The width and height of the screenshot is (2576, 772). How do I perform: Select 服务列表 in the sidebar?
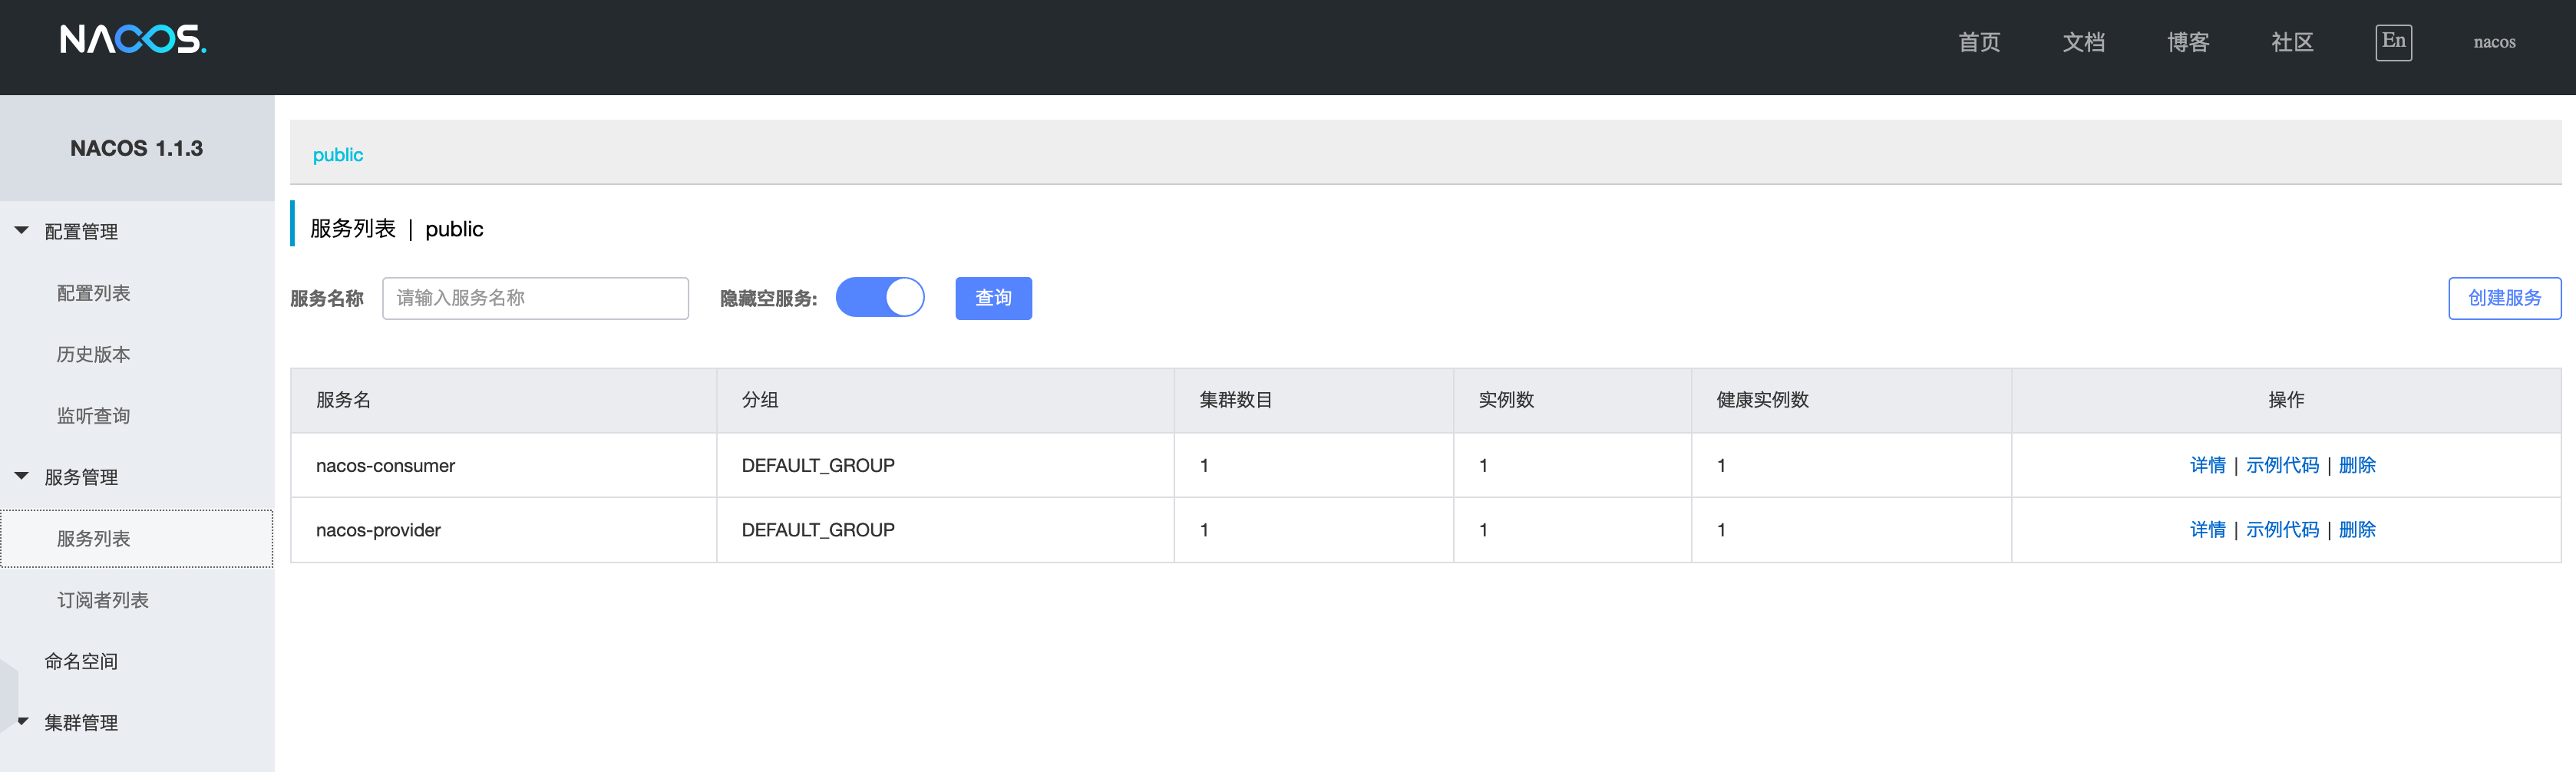click(x=93, y=539)
